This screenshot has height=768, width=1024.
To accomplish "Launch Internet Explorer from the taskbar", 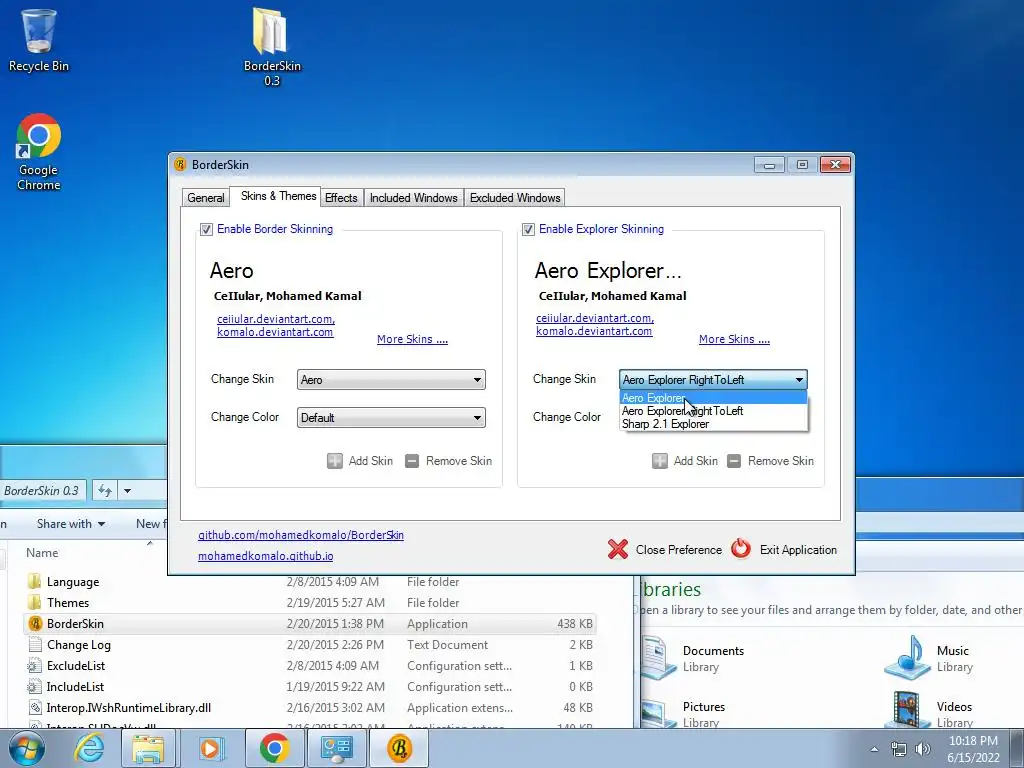I will pyautogui.click(x=89, y=748).
